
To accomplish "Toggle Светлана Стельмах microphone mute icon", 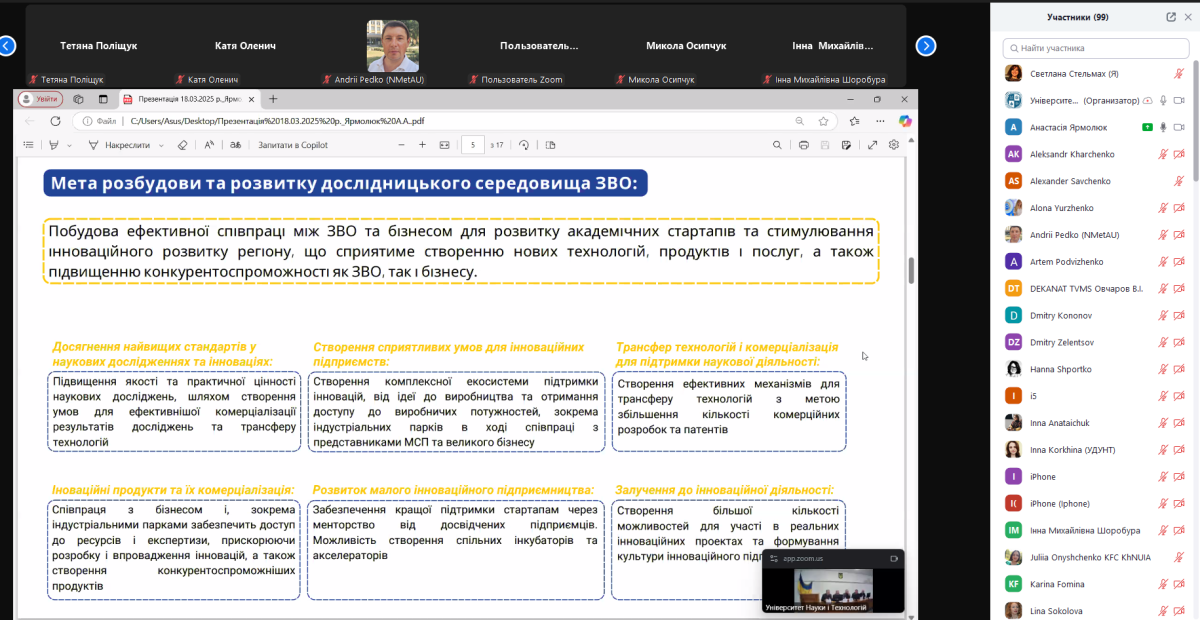I will [1178, 73].
